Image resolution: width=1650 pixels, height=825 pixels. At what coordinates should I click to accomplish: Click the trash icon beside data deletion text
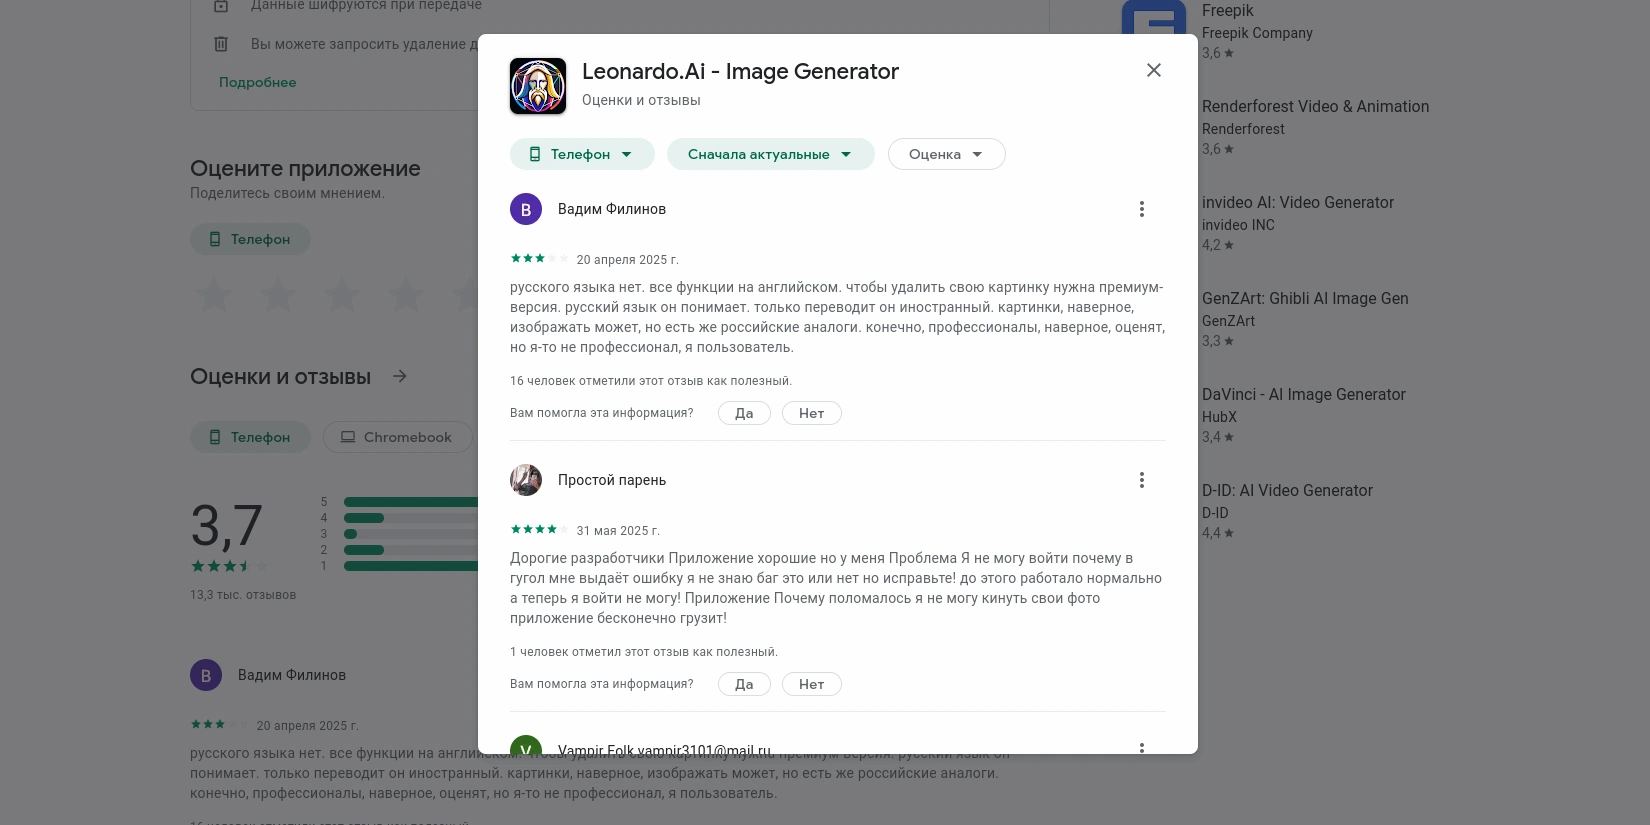pos(221,44)
